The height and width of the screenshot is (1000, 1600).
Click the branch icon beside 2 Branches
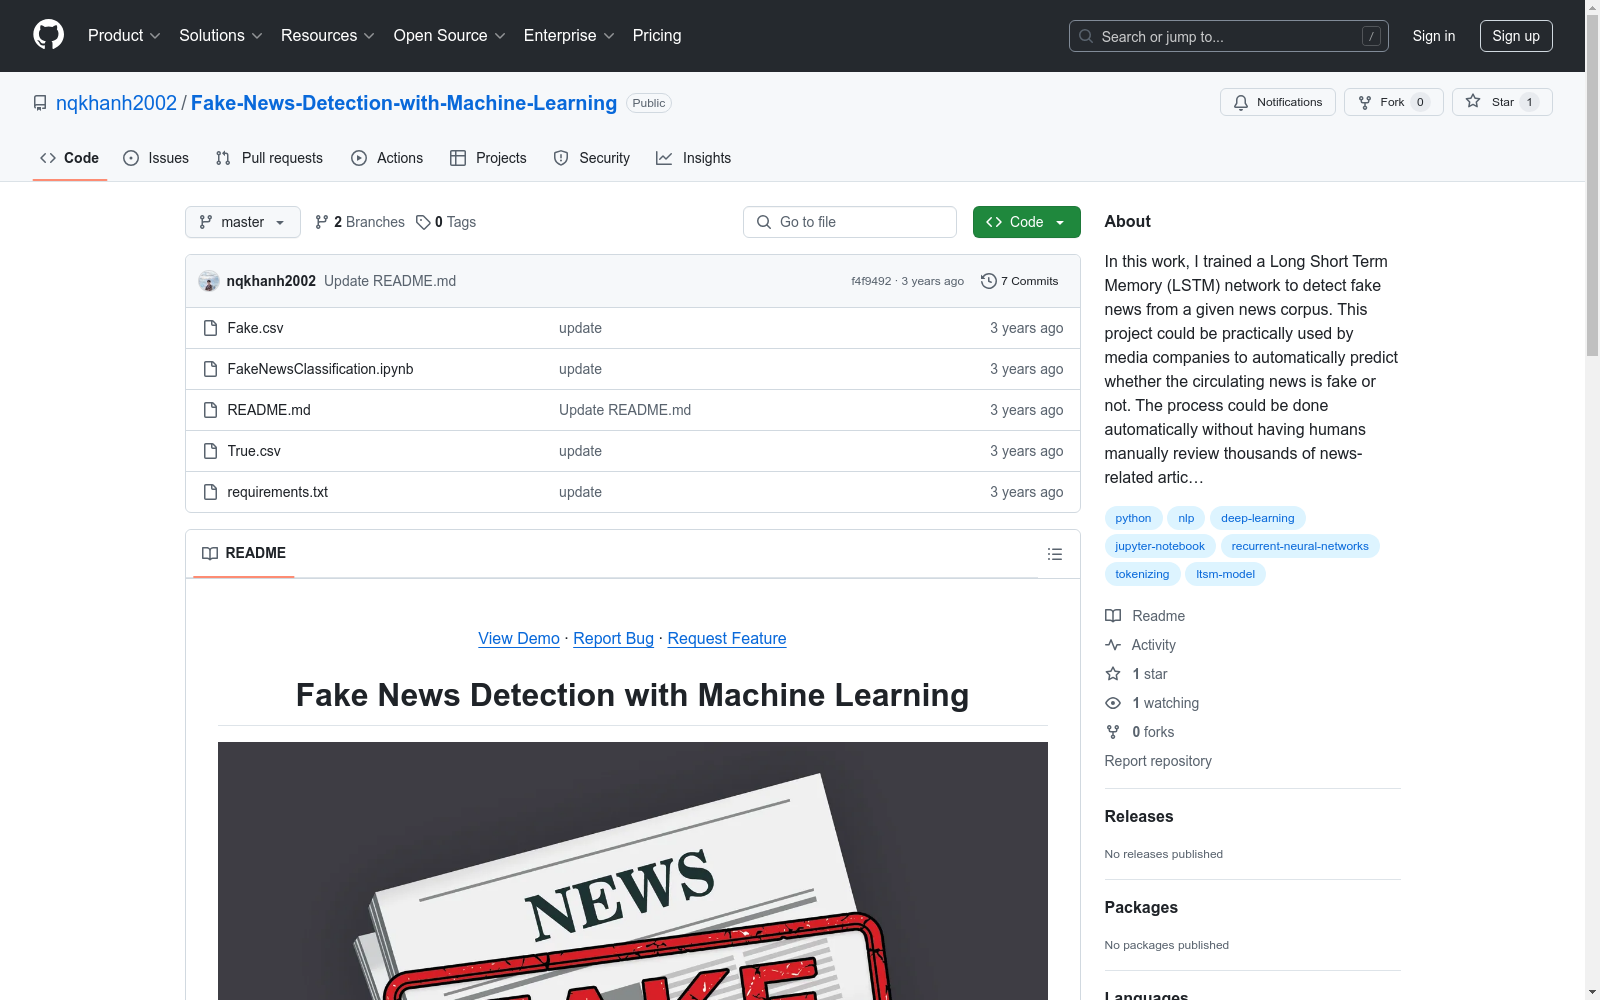click(x=322, y=222)
